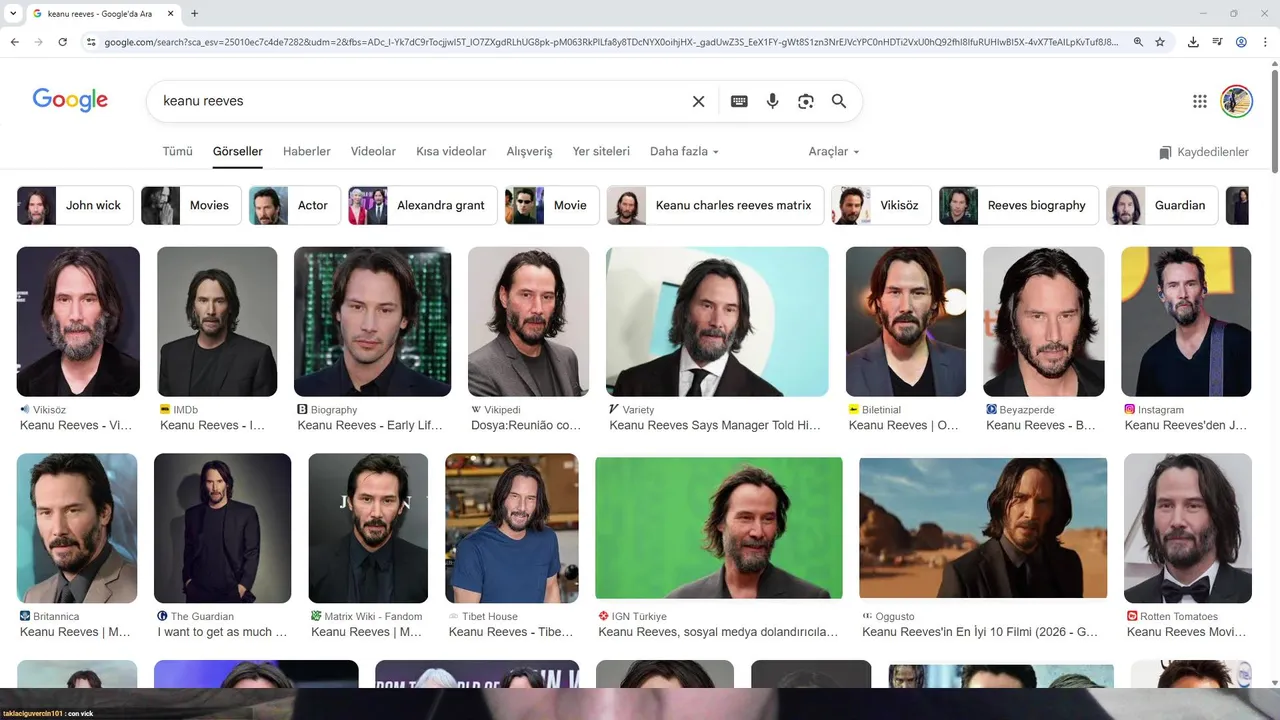Open the Oggusto desert image thumbnail
This screenshot has width=1280, height=720.
click(983, 528)
